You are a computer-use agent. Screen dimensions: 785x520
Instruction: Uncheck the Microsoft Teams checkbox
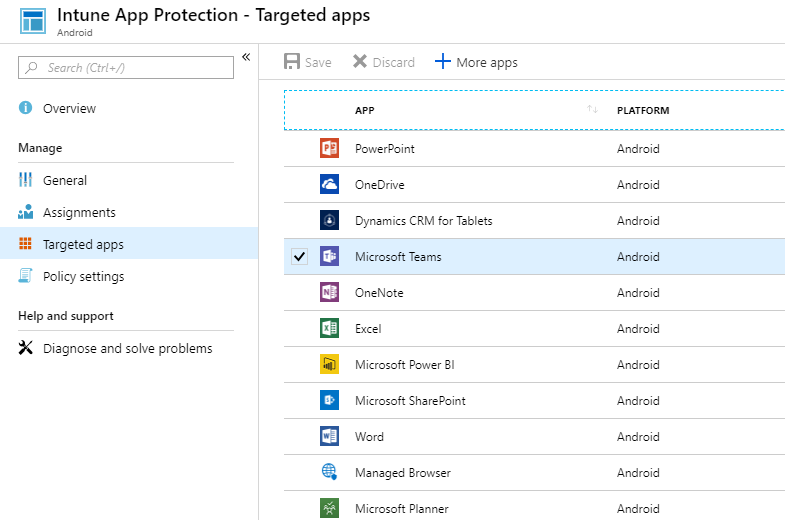299,257
